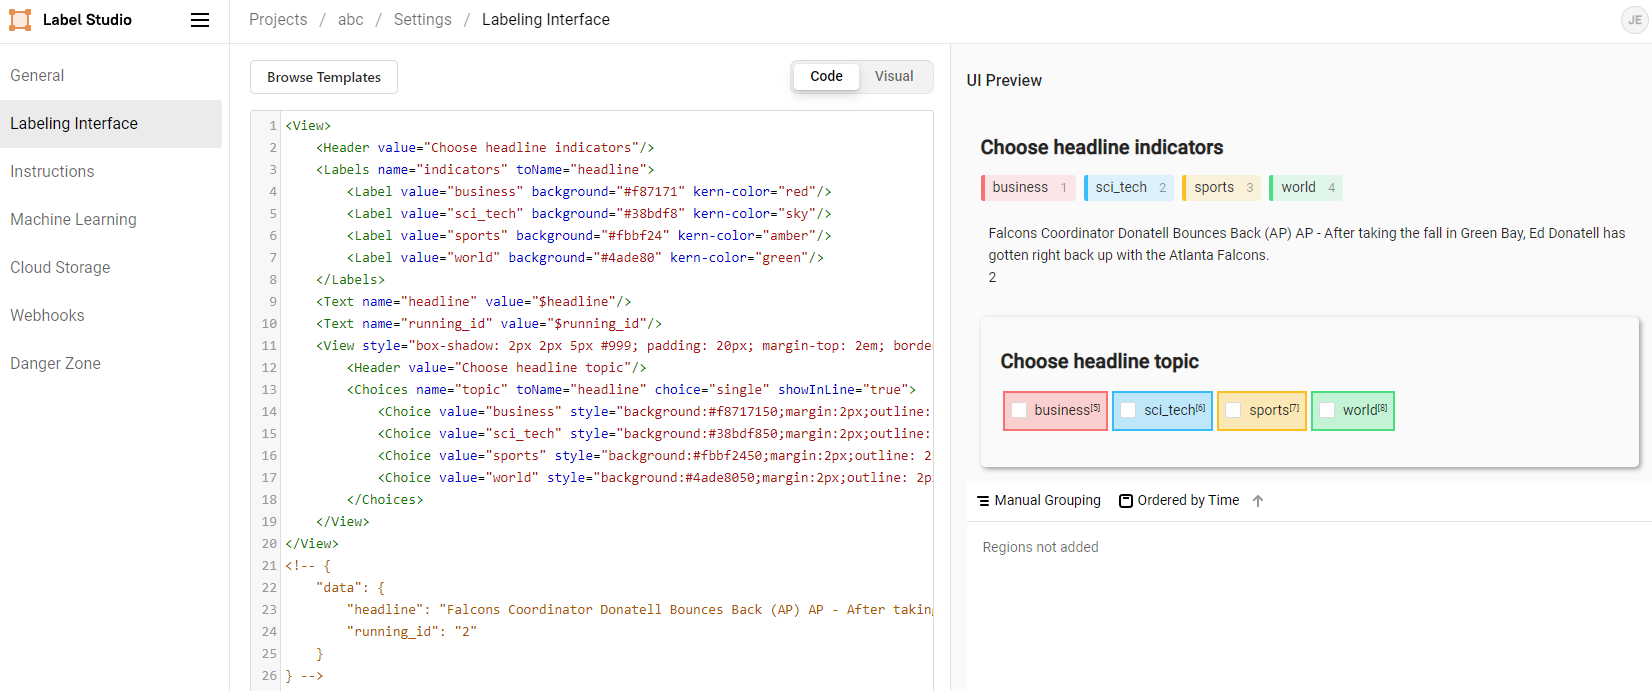Viewport: 1652px width, 691px height.
Task: Click code line 1 View tag
Action: [x=308, y=126]
